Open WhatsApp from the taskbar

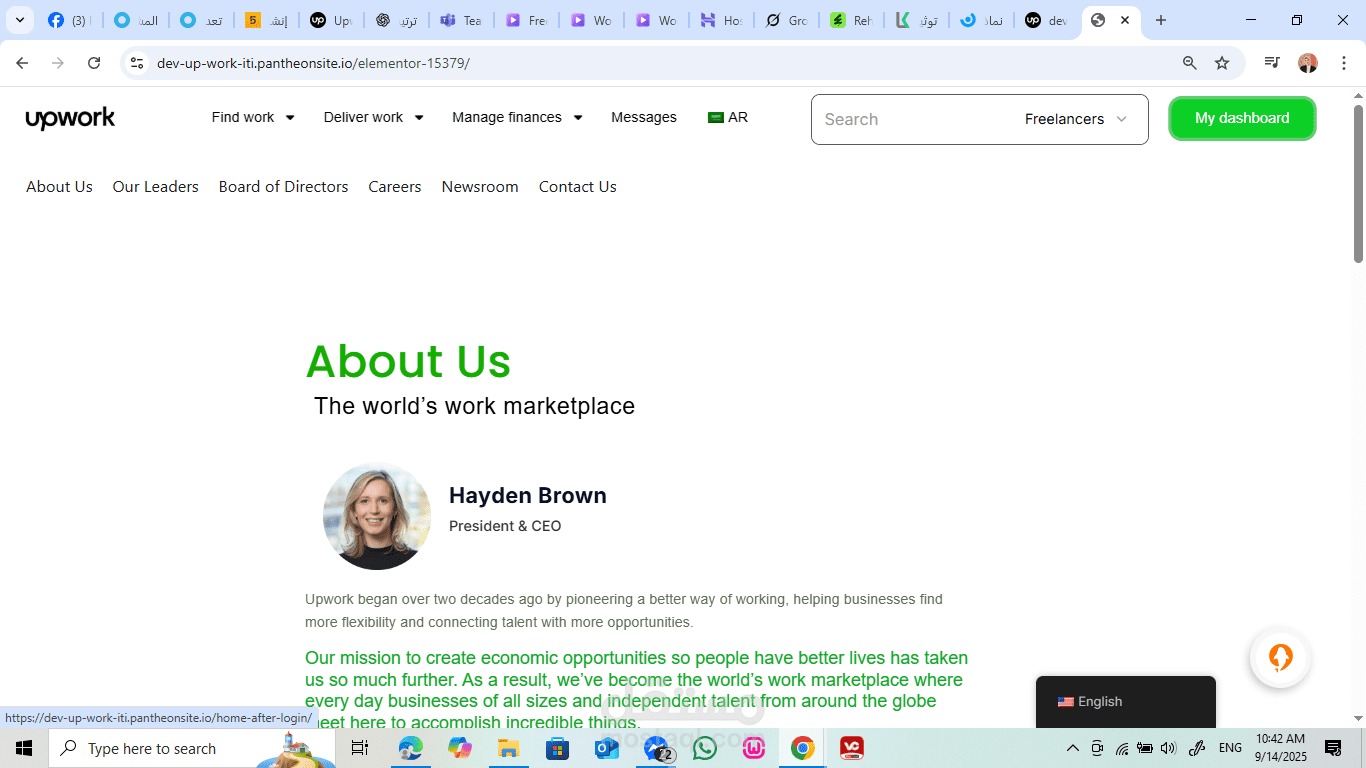coord(705,748)
